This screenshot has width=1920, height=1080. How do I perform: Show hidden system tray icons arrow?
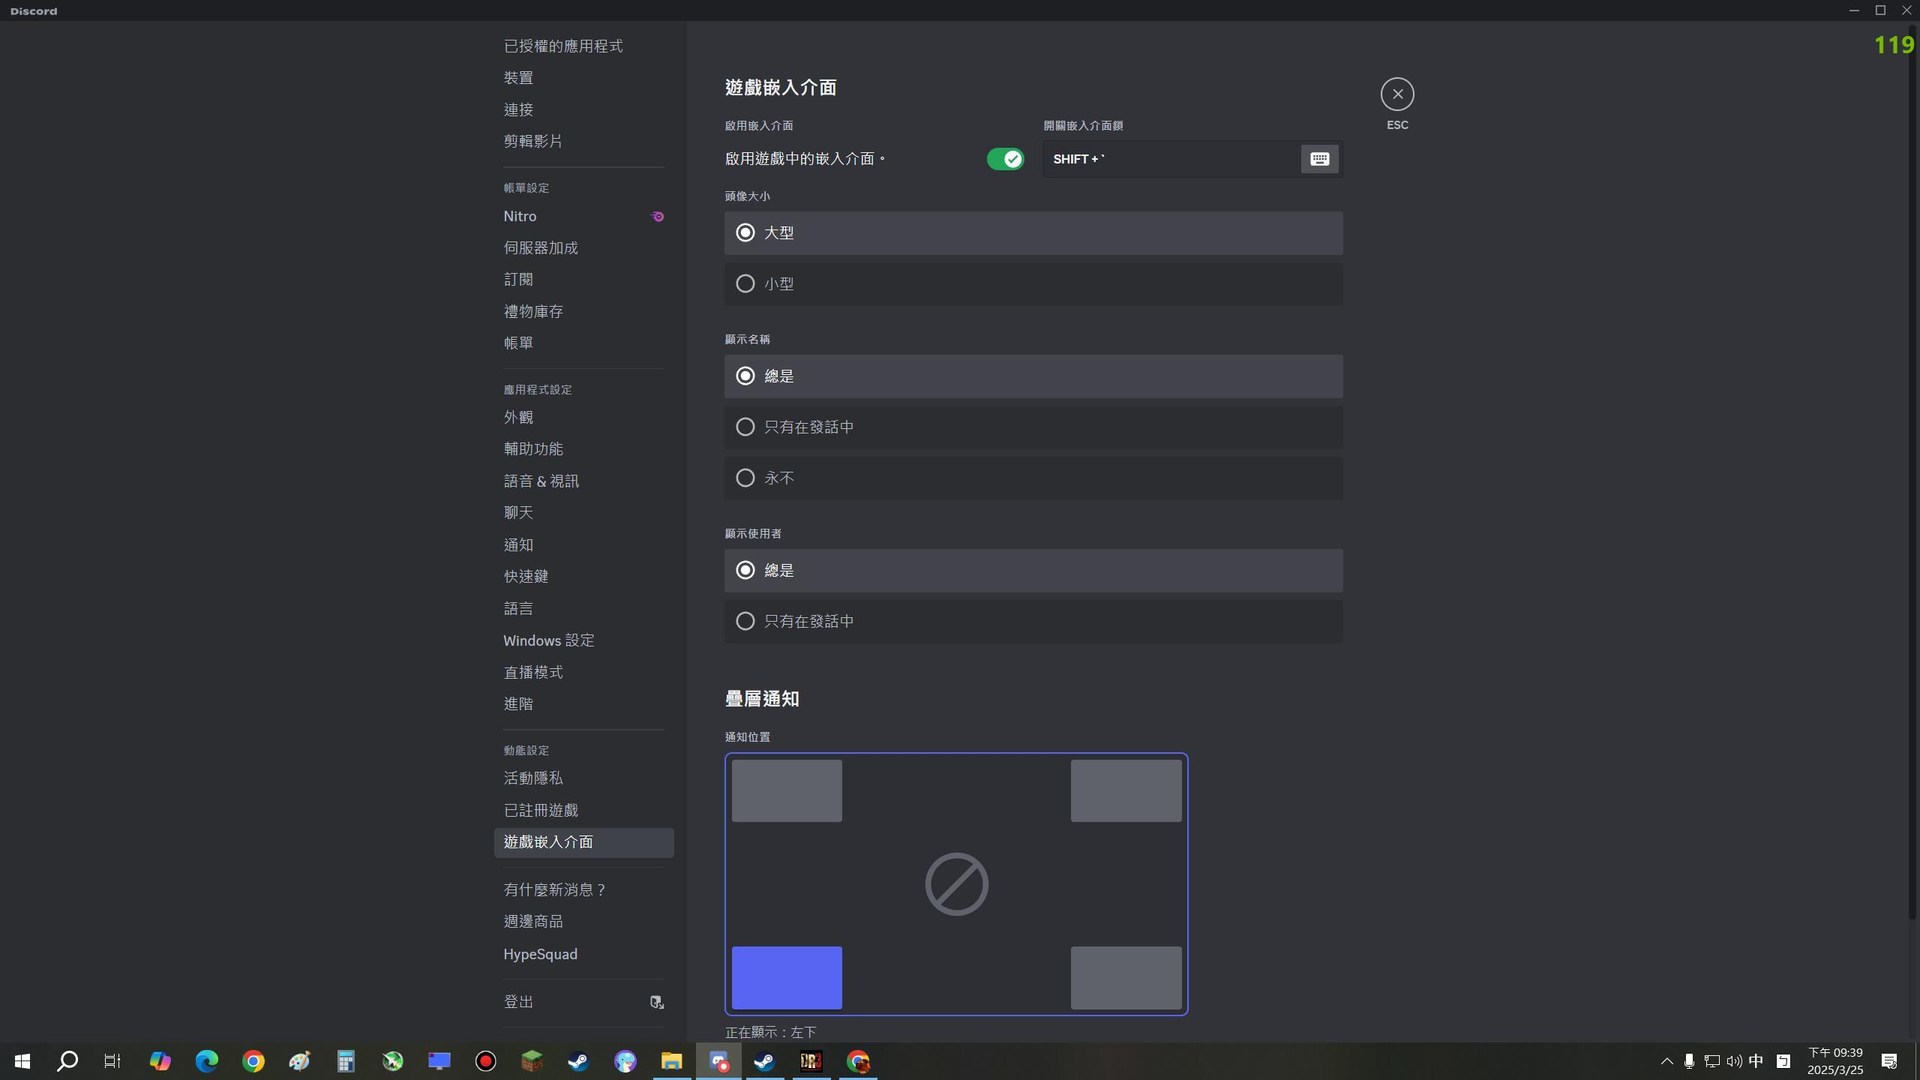click(x=1666, y=1061)
